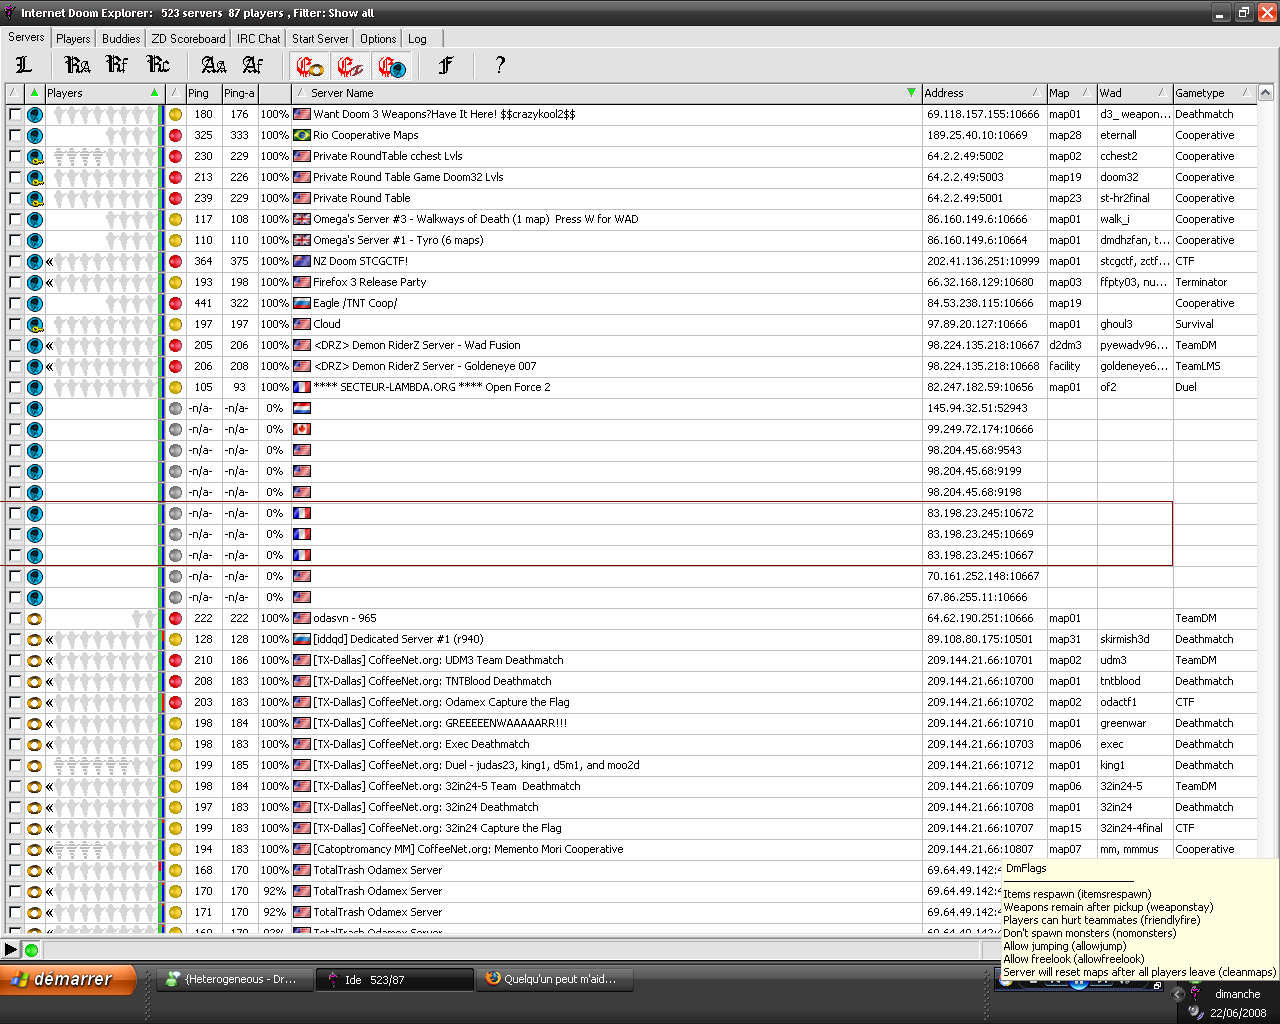Click the Ide 523/87 taskbar button
Image resolution: width=1280 pixels, height=1024 pixels.
[394, 980]
